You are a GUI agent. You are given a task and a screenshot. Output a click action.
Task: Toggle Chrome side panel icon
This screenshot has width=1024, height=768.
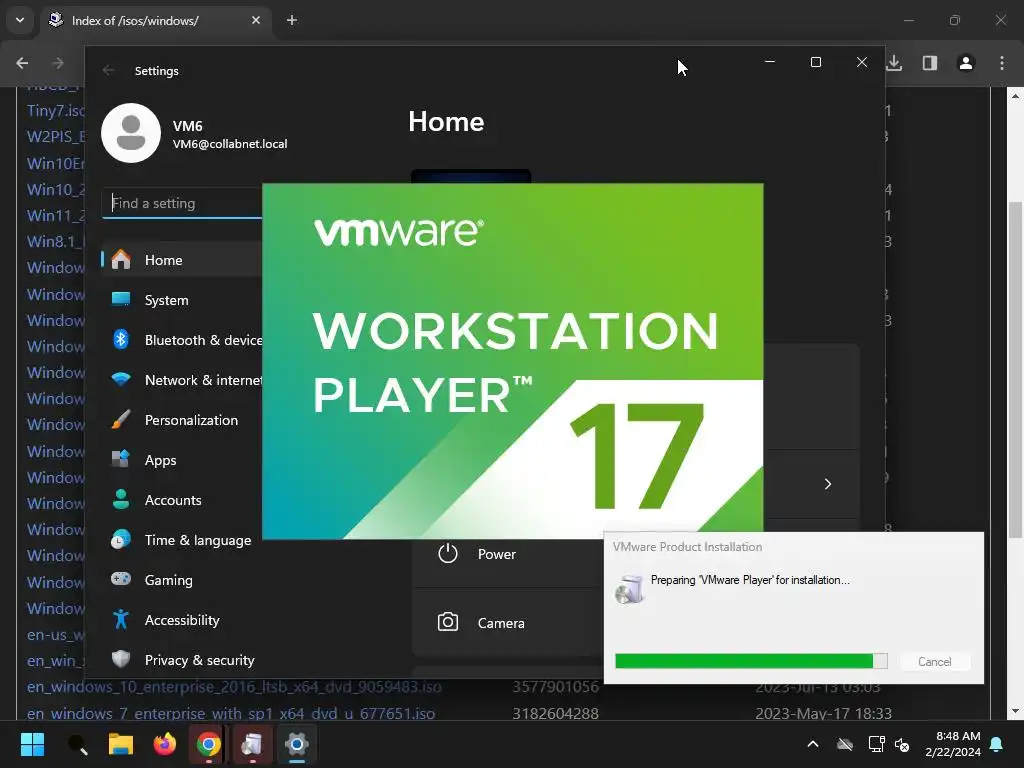pos(930,63)
